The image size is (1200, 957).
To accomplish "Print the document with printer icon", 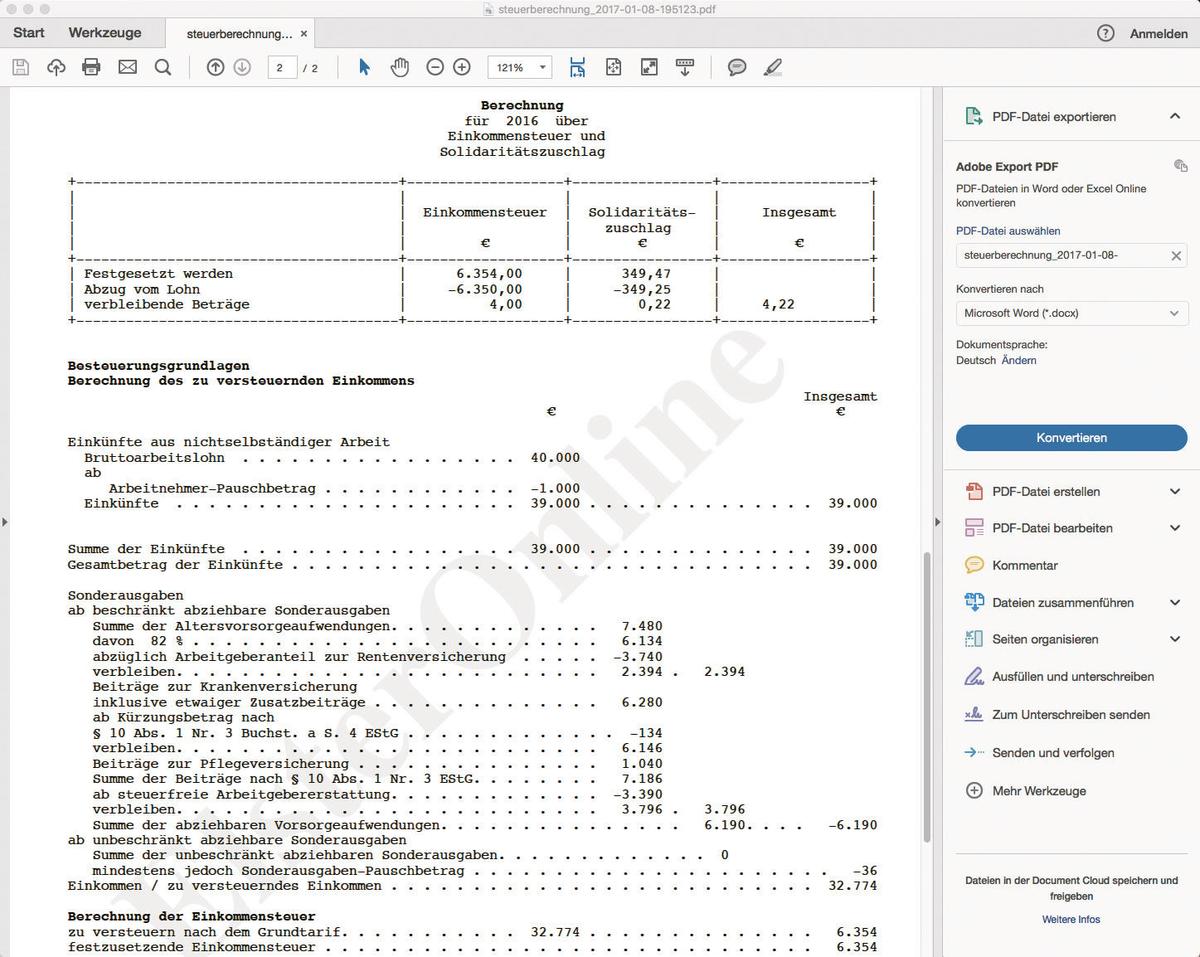I will tap(91, 67).
